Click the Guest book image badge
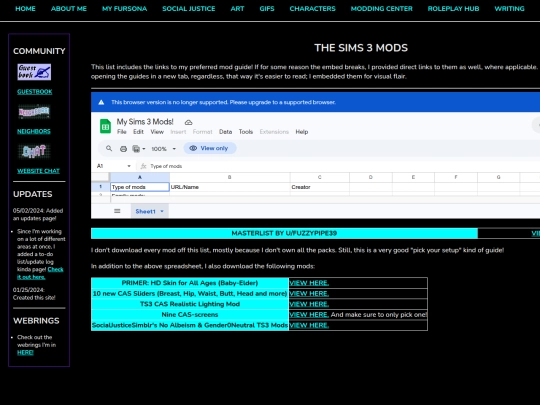Image resolution: width=540 pixels, height=405 pixels. tap(34, 72)
